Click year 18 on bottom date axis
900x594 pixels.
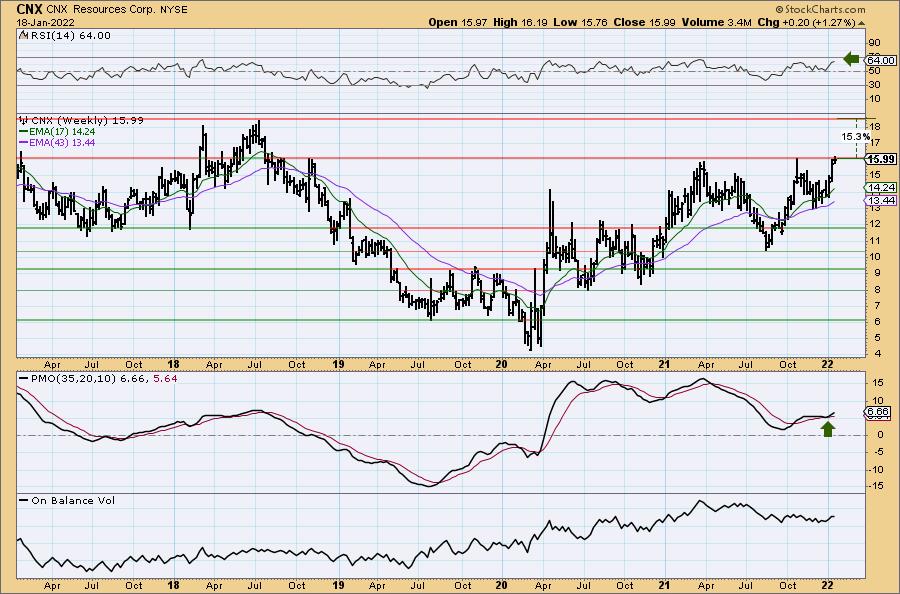click(173, 585)
